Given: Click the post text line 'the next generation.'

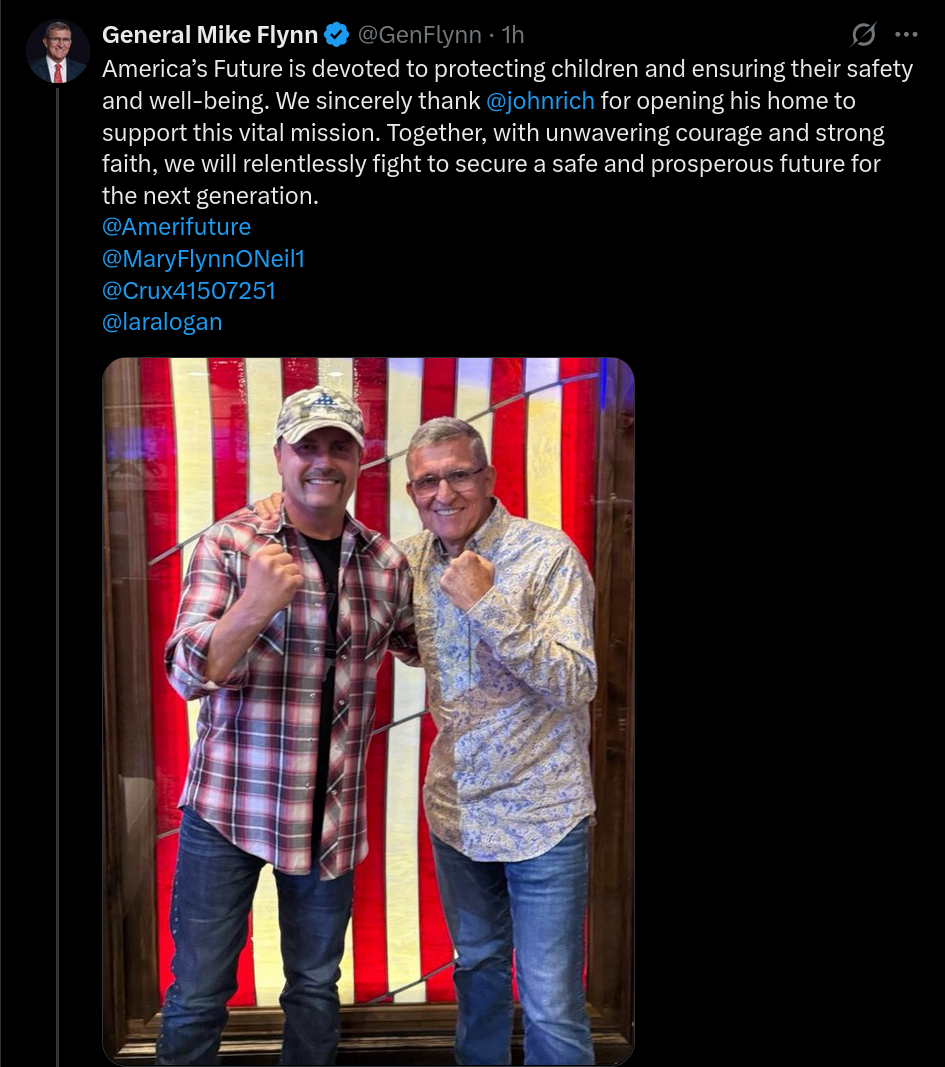Looking at the screenshot, I should [x=210, y=195].
